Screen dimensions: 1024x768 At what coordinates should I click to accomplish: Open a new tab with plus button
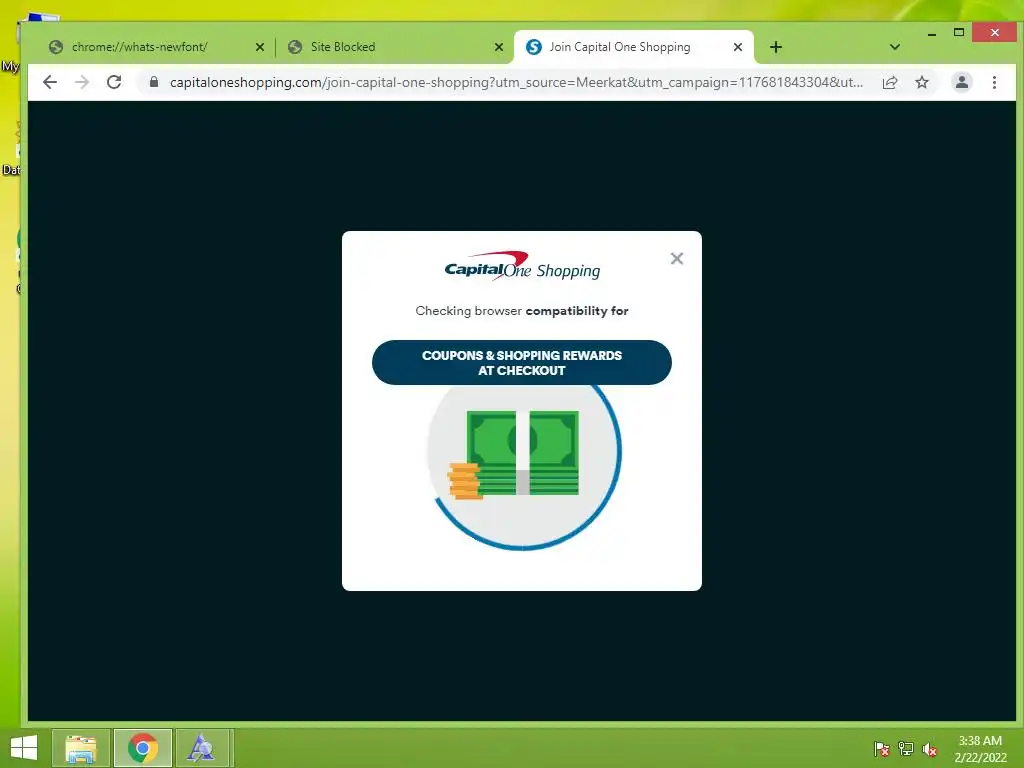776,47
